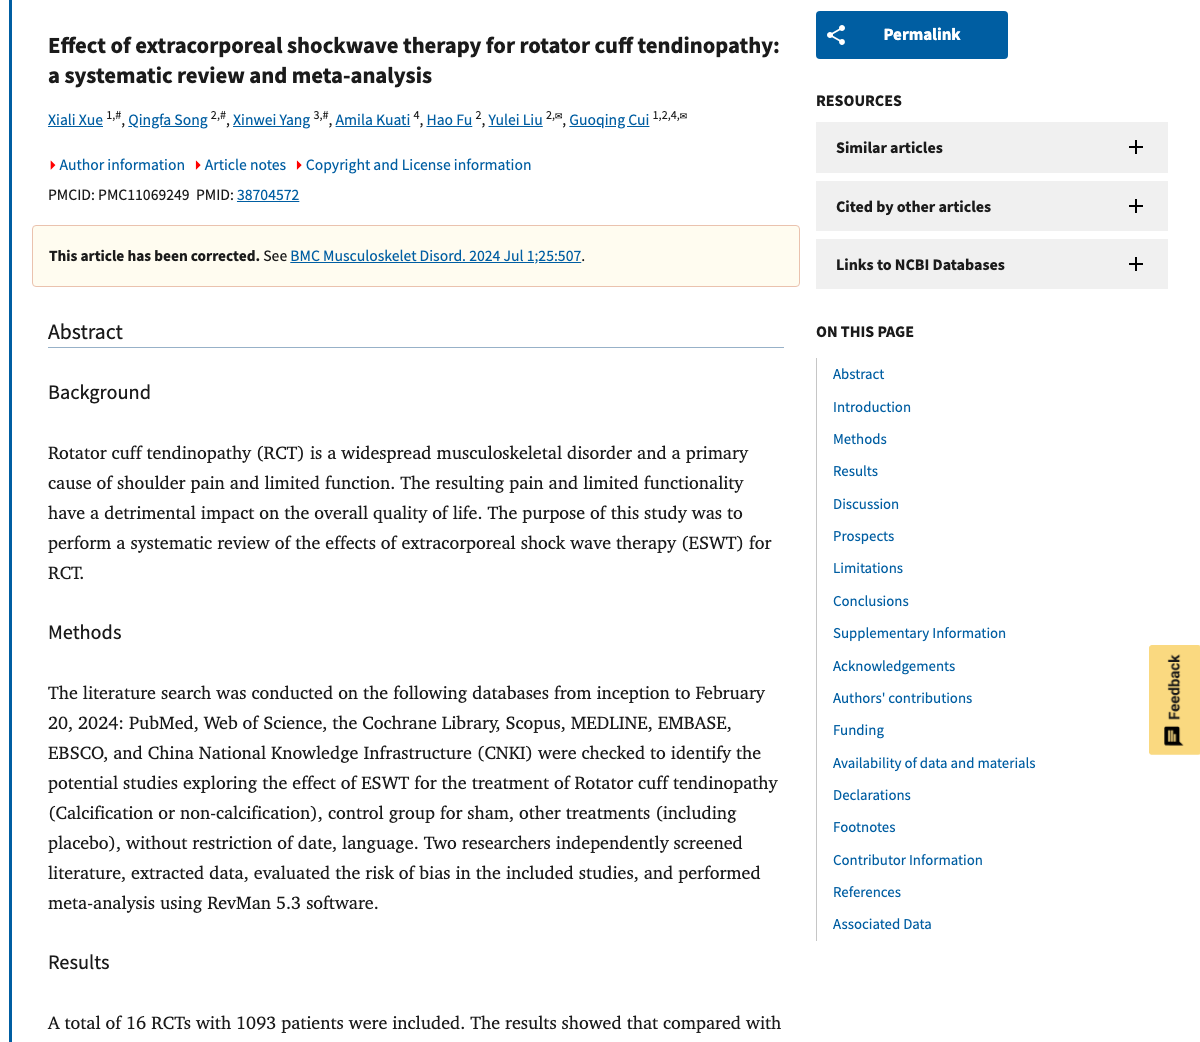This screenshot has height=1042, width=1200.
Task: Open author Xiali Xue's profile link
Action: point(75,119)
